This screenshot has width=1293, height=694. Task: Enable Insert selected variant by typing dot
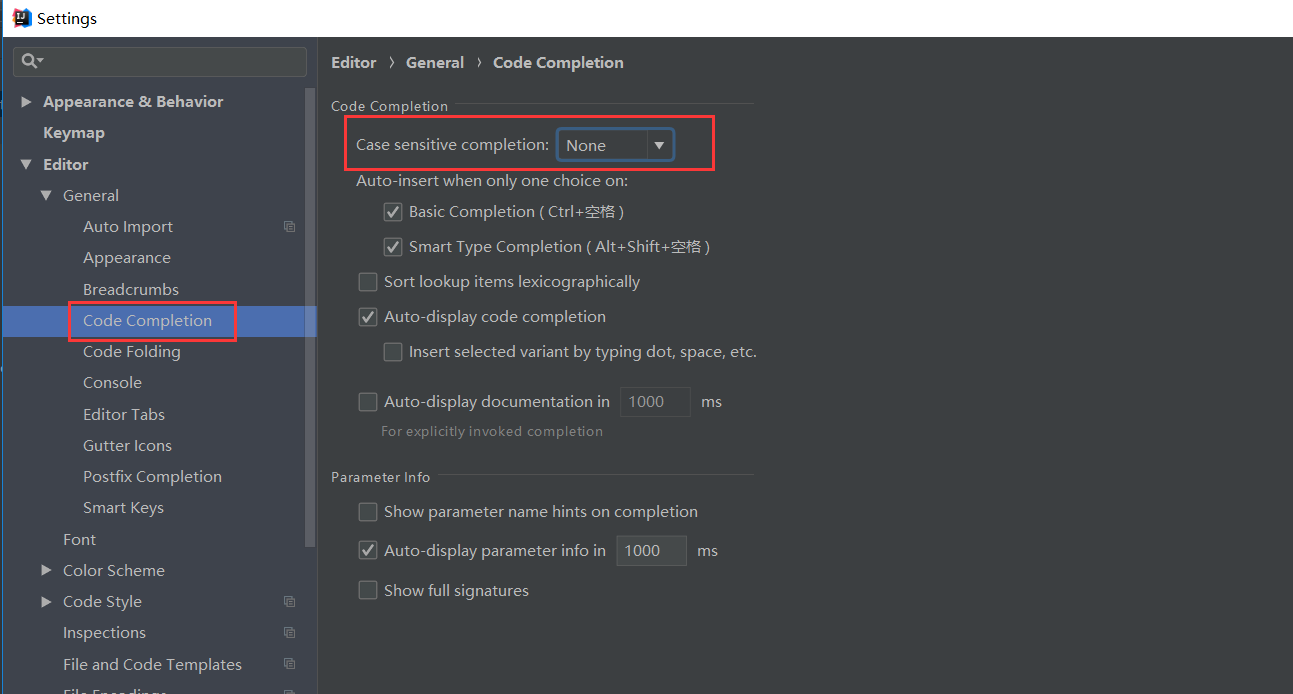click(x=393, y=352)
